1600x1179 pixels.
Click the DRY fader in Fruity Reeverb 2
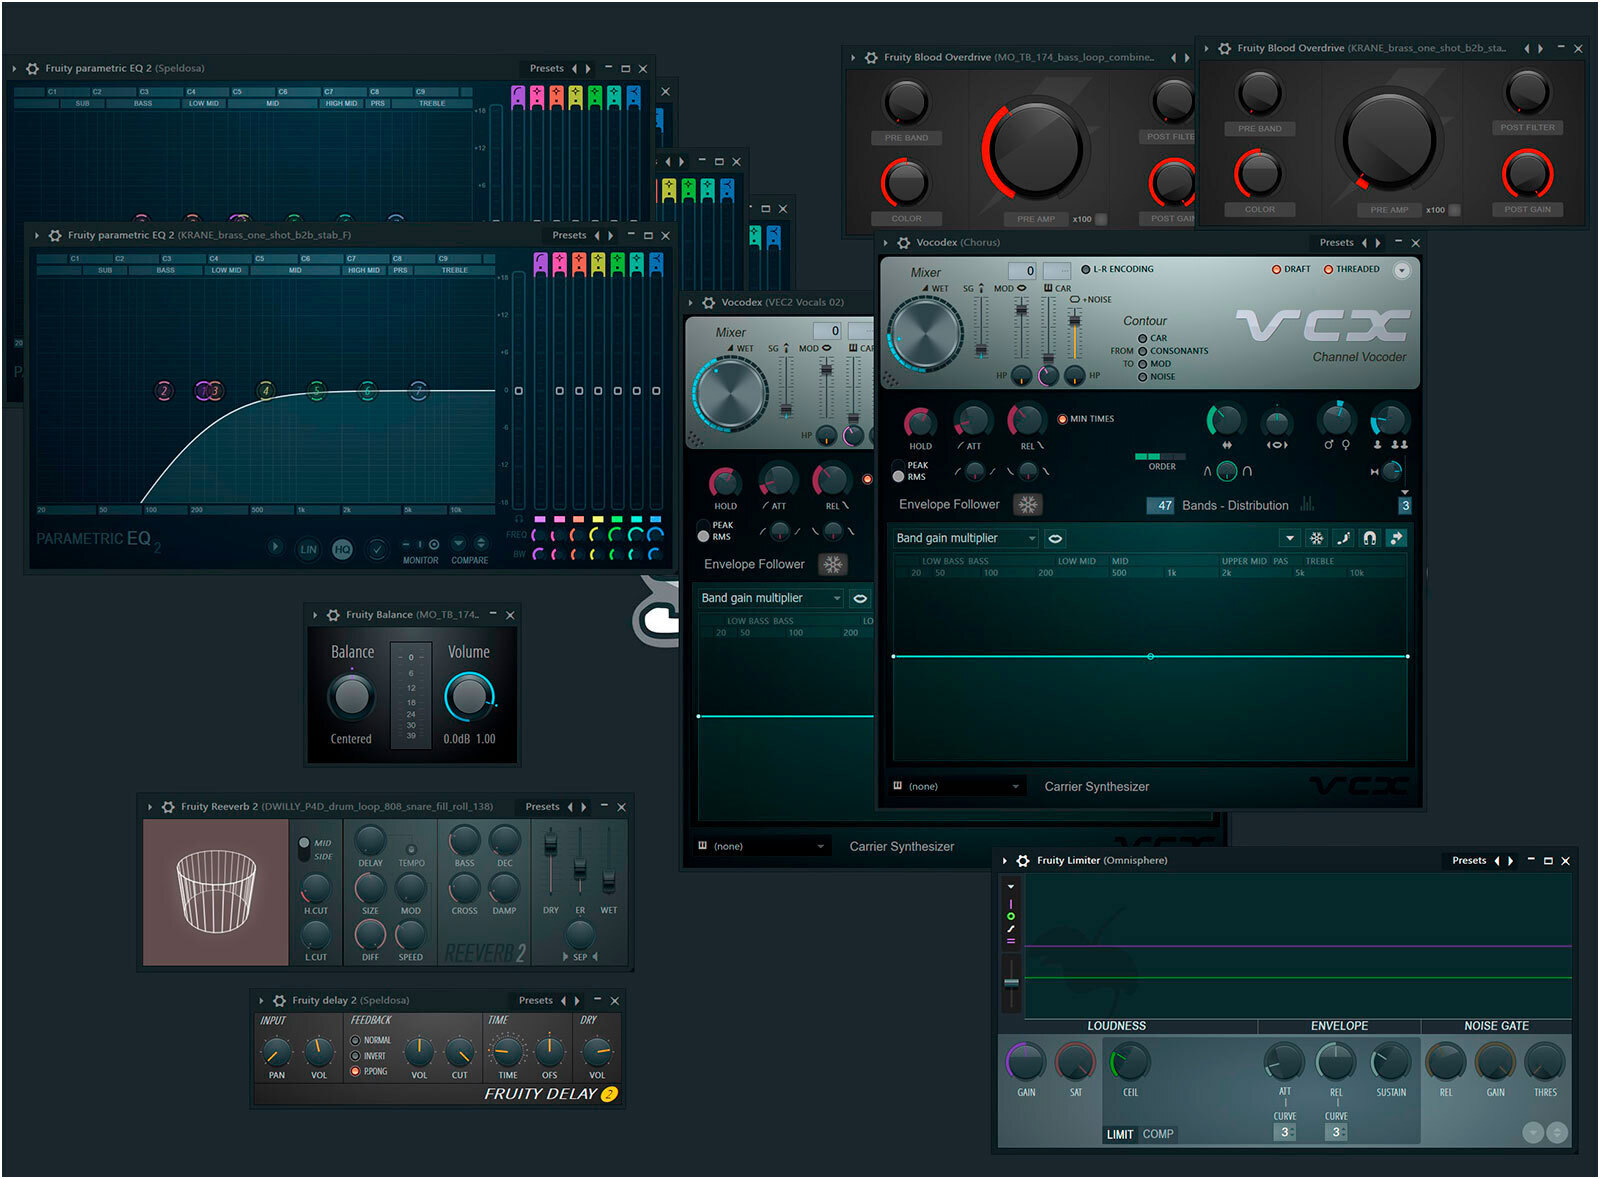tap(550, 846)
